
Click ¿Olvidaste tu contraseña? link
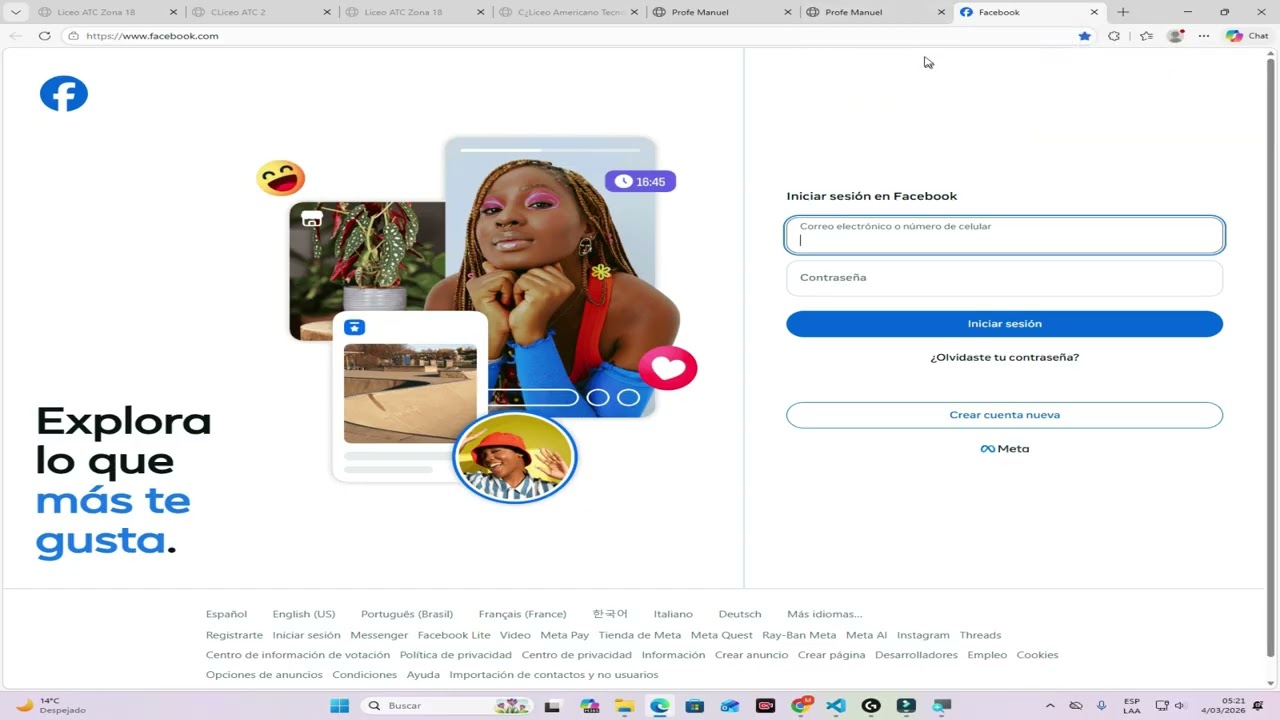[1004, 357]
